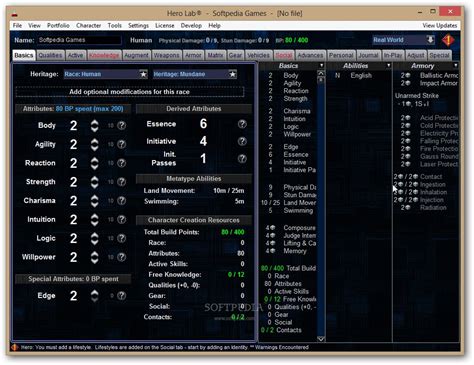This screenshot has height=365, width=474.
Task: Select English in the Abilities panel
Action: click(361, 76)
